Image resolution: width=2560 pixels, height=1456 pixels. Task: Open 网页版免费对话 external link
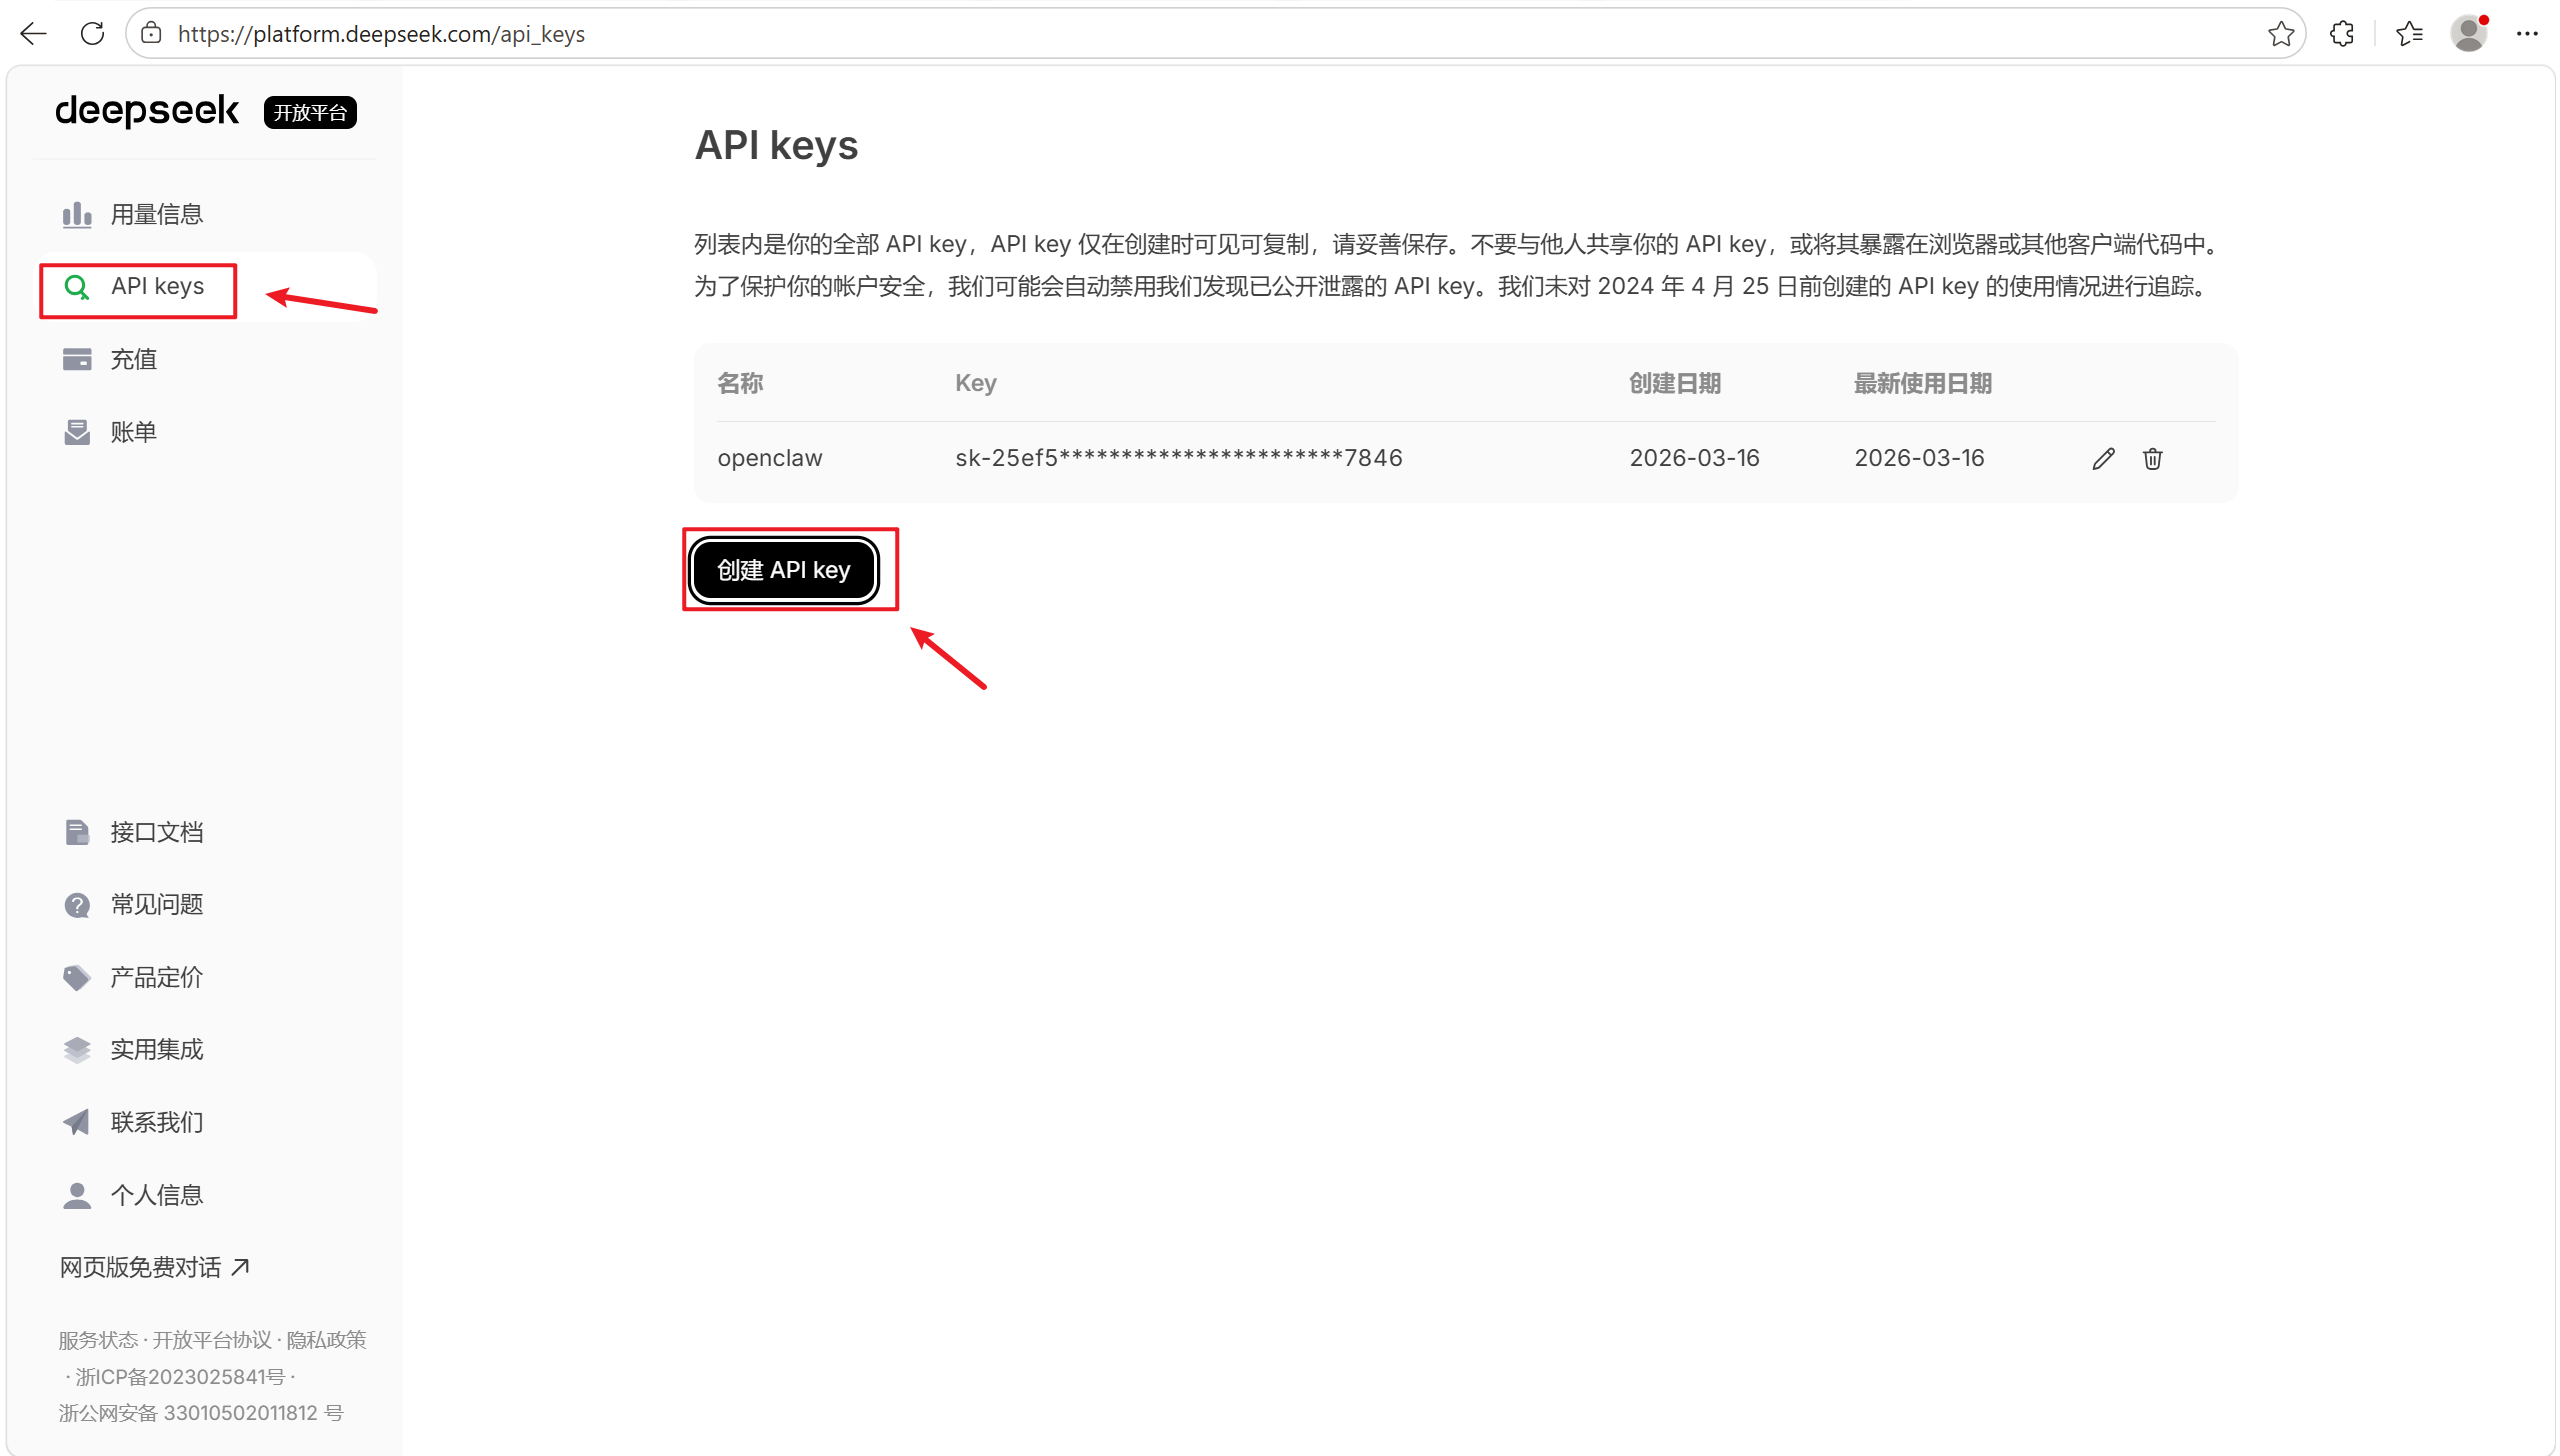154,1267
